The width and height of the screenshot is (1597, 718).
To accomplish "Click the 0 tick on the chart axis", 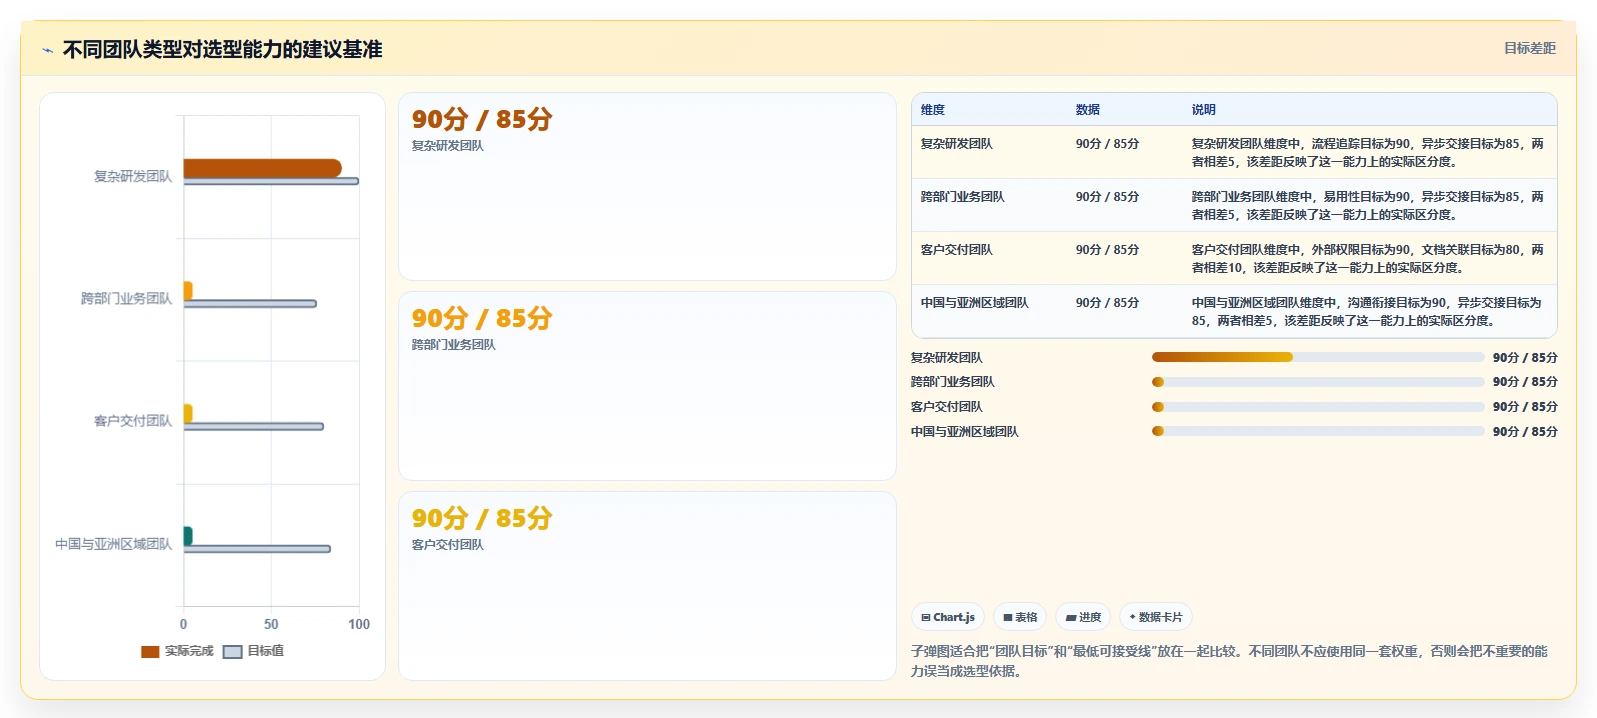I will tap(183, 624).
